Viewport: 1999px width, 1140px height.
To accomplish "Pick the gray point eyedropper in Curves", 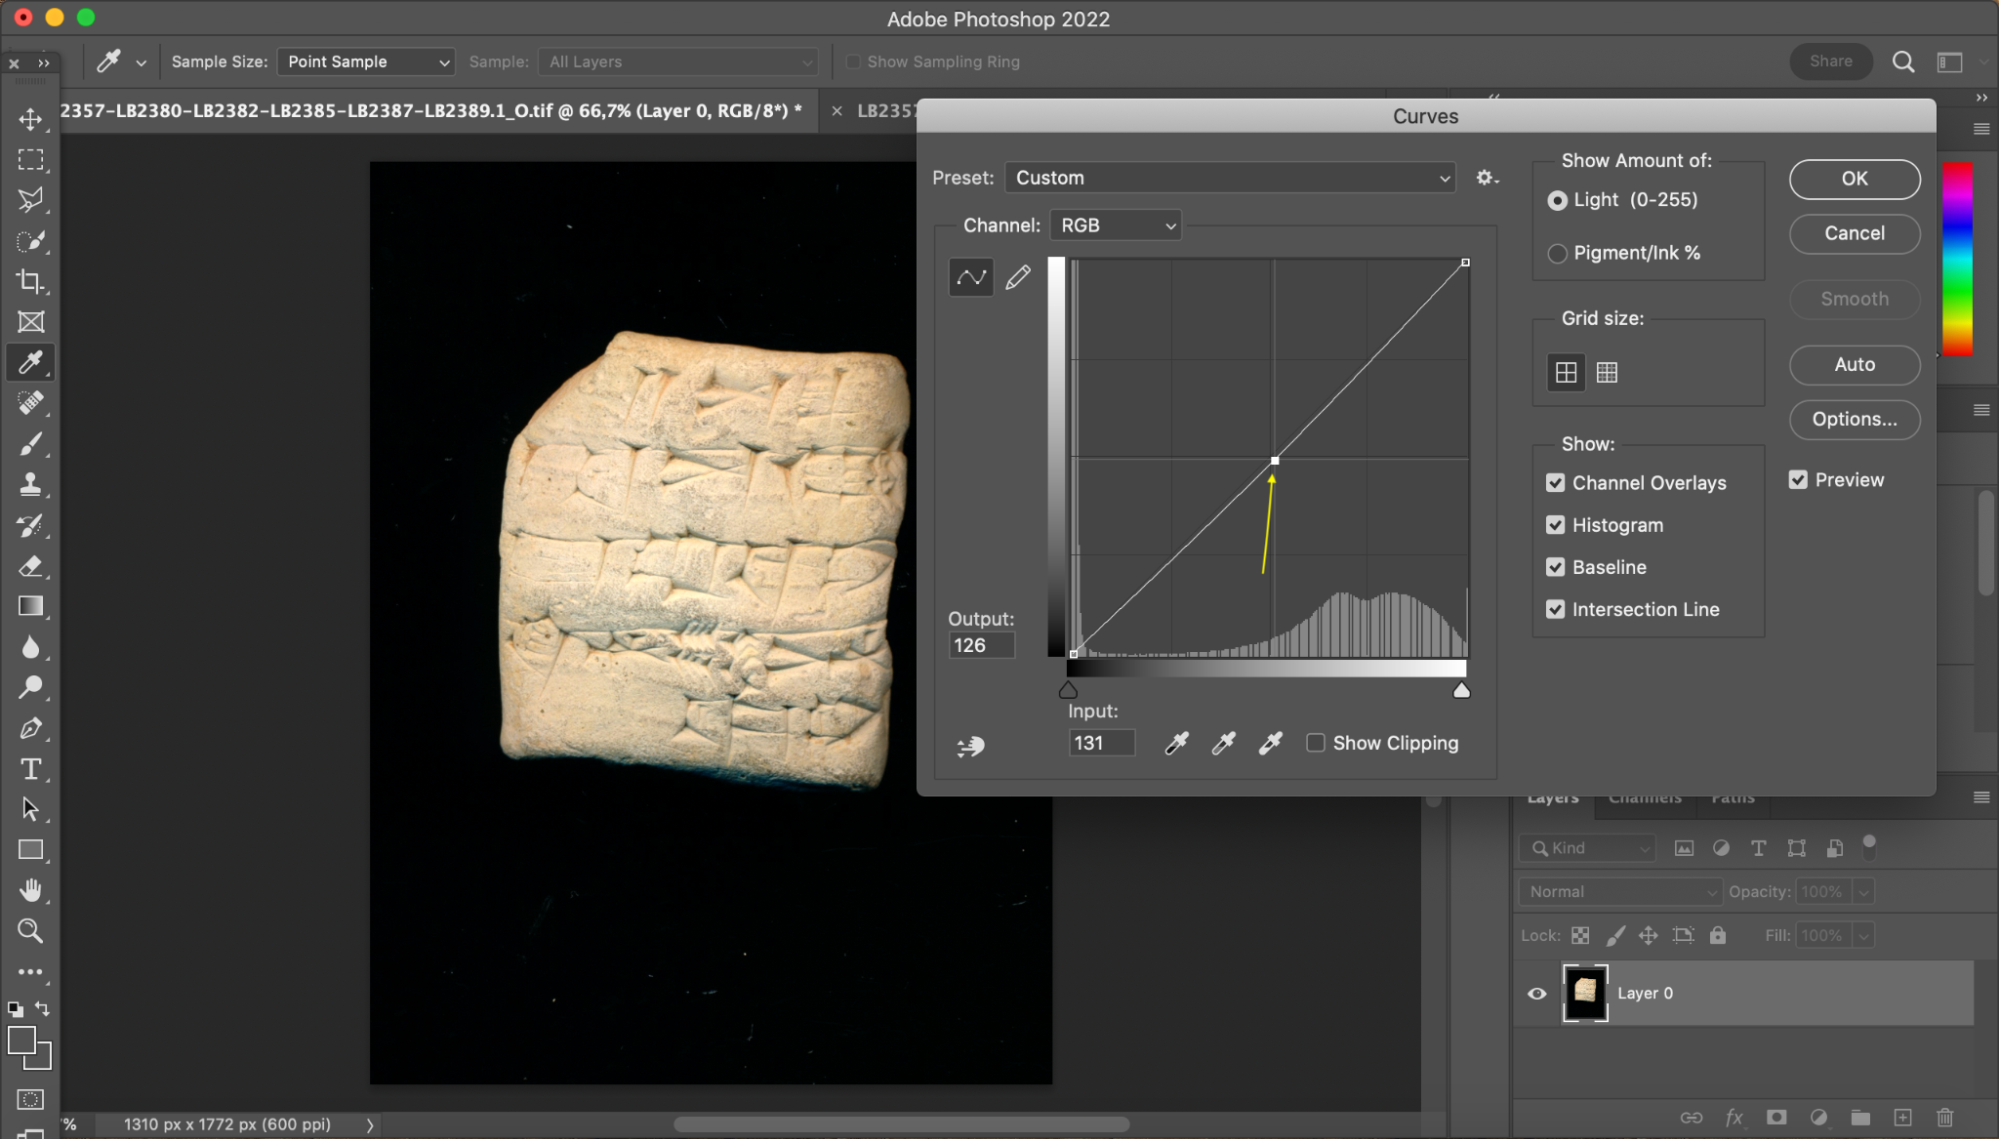I will (x=1223, y=743).
